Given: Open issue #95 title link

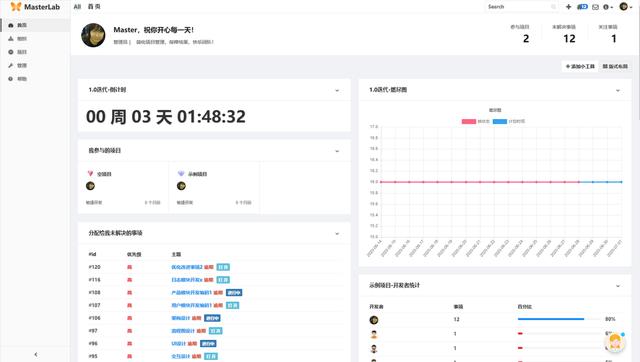Looking at the screenshot, I should 180,356.
